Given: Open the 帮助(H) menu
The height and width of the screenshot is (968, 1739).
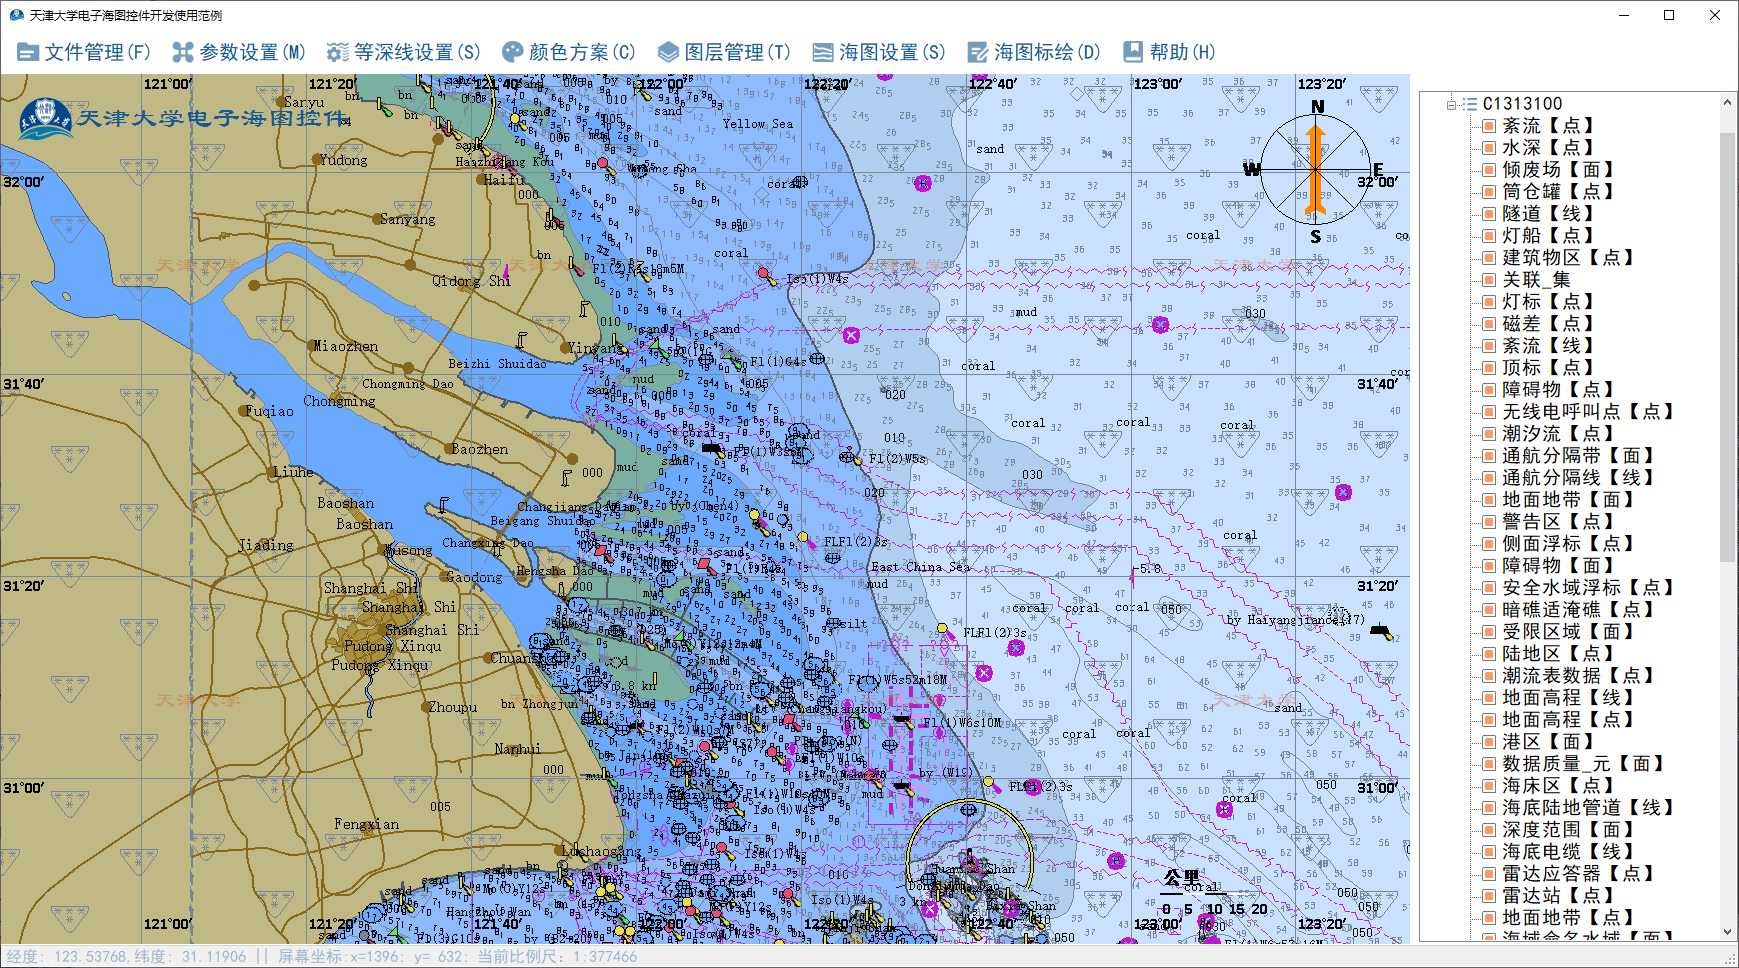Looking at the screenshot, I should pyautogui.click(x=1169, y=52).
